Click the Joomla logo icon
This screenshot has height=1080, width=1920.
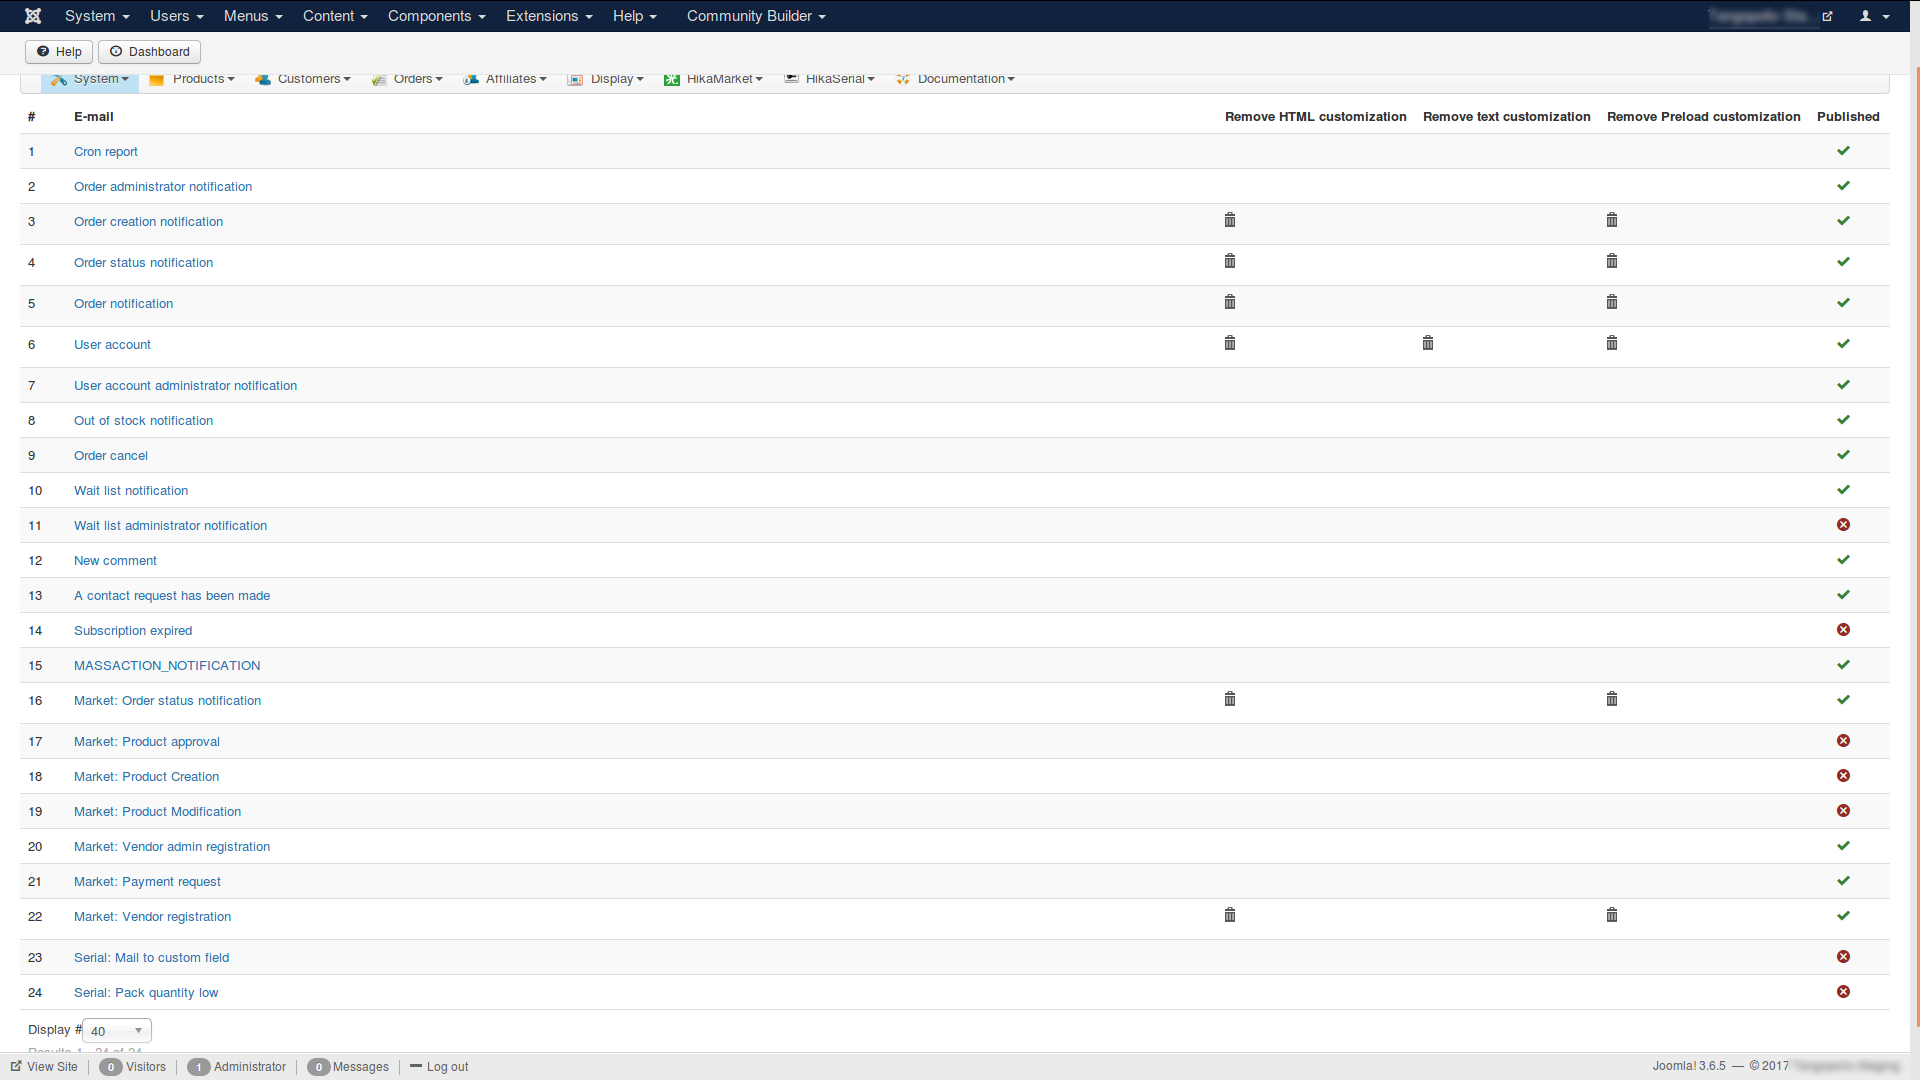(33, 16)
